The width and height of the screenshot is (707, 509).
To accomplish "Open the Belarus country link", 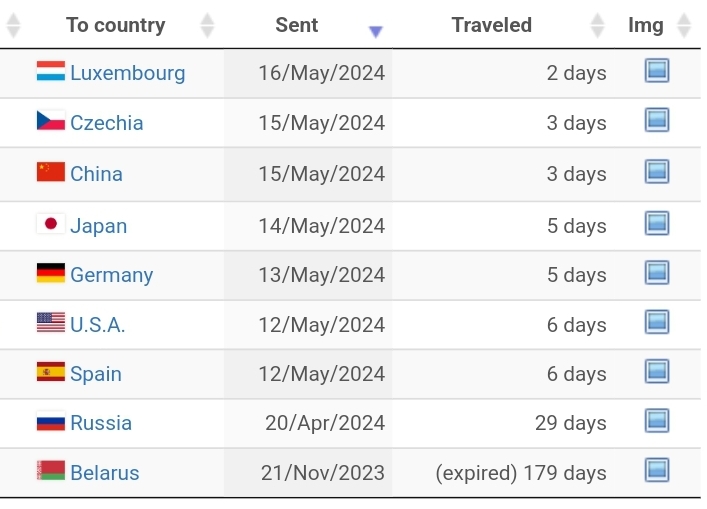I will point(105,473).
